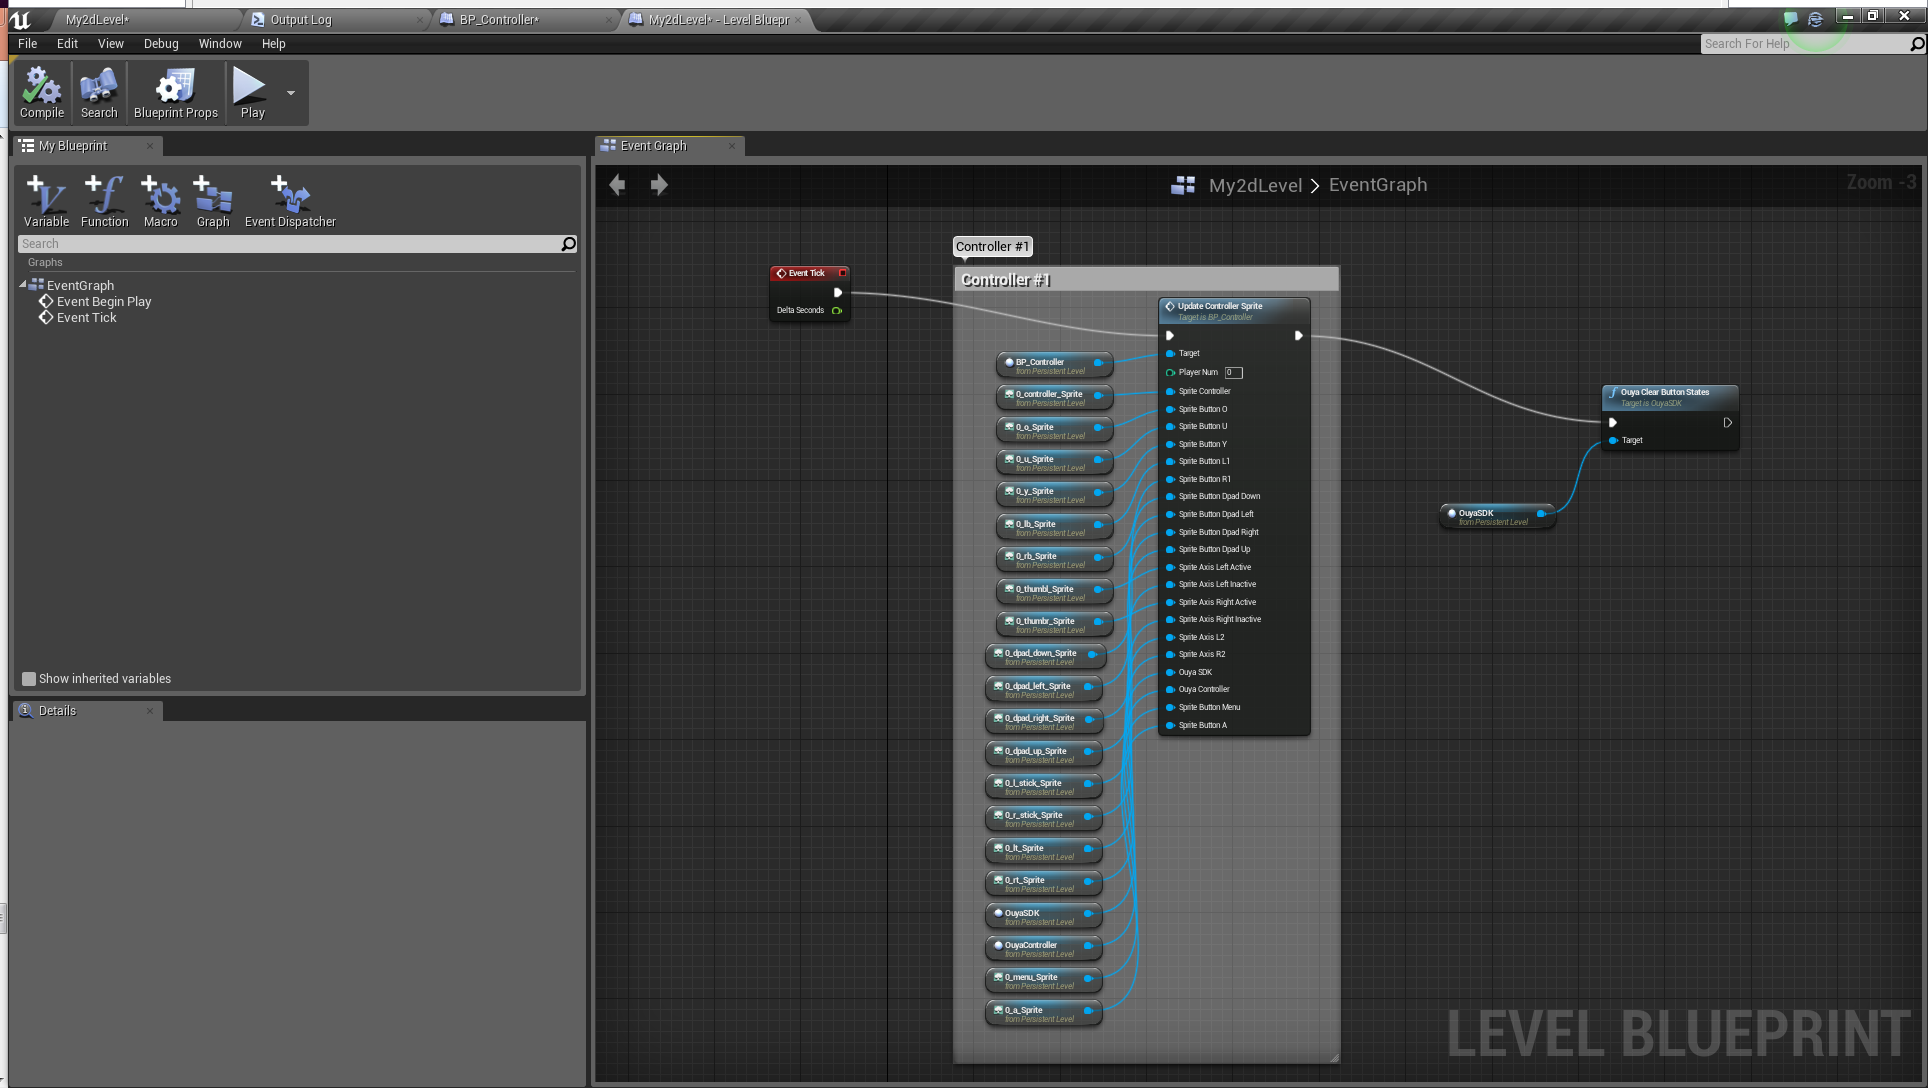Navigate back in the graph history

coord(617,185)
